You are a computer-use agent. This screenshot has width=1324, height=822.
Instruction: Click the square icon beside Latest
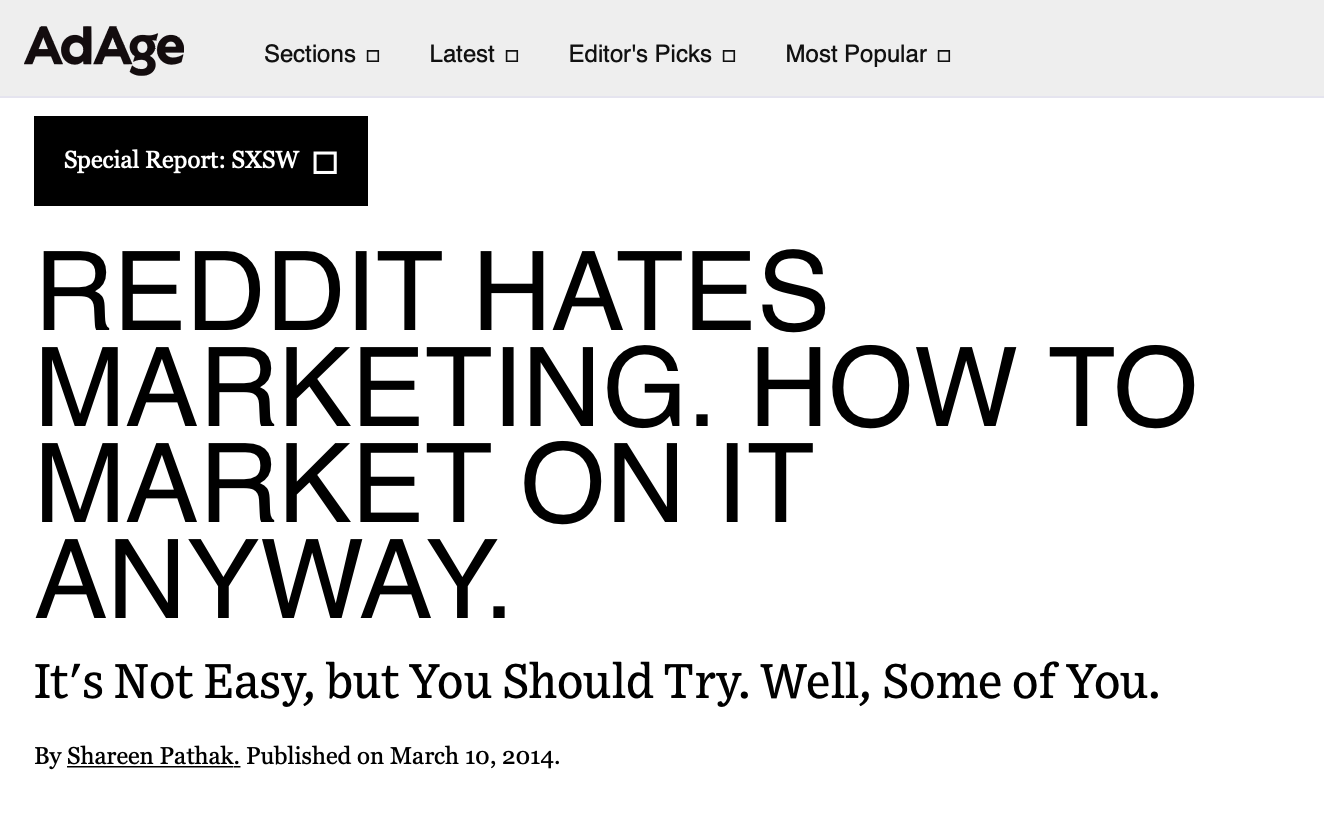pos(512,56)
